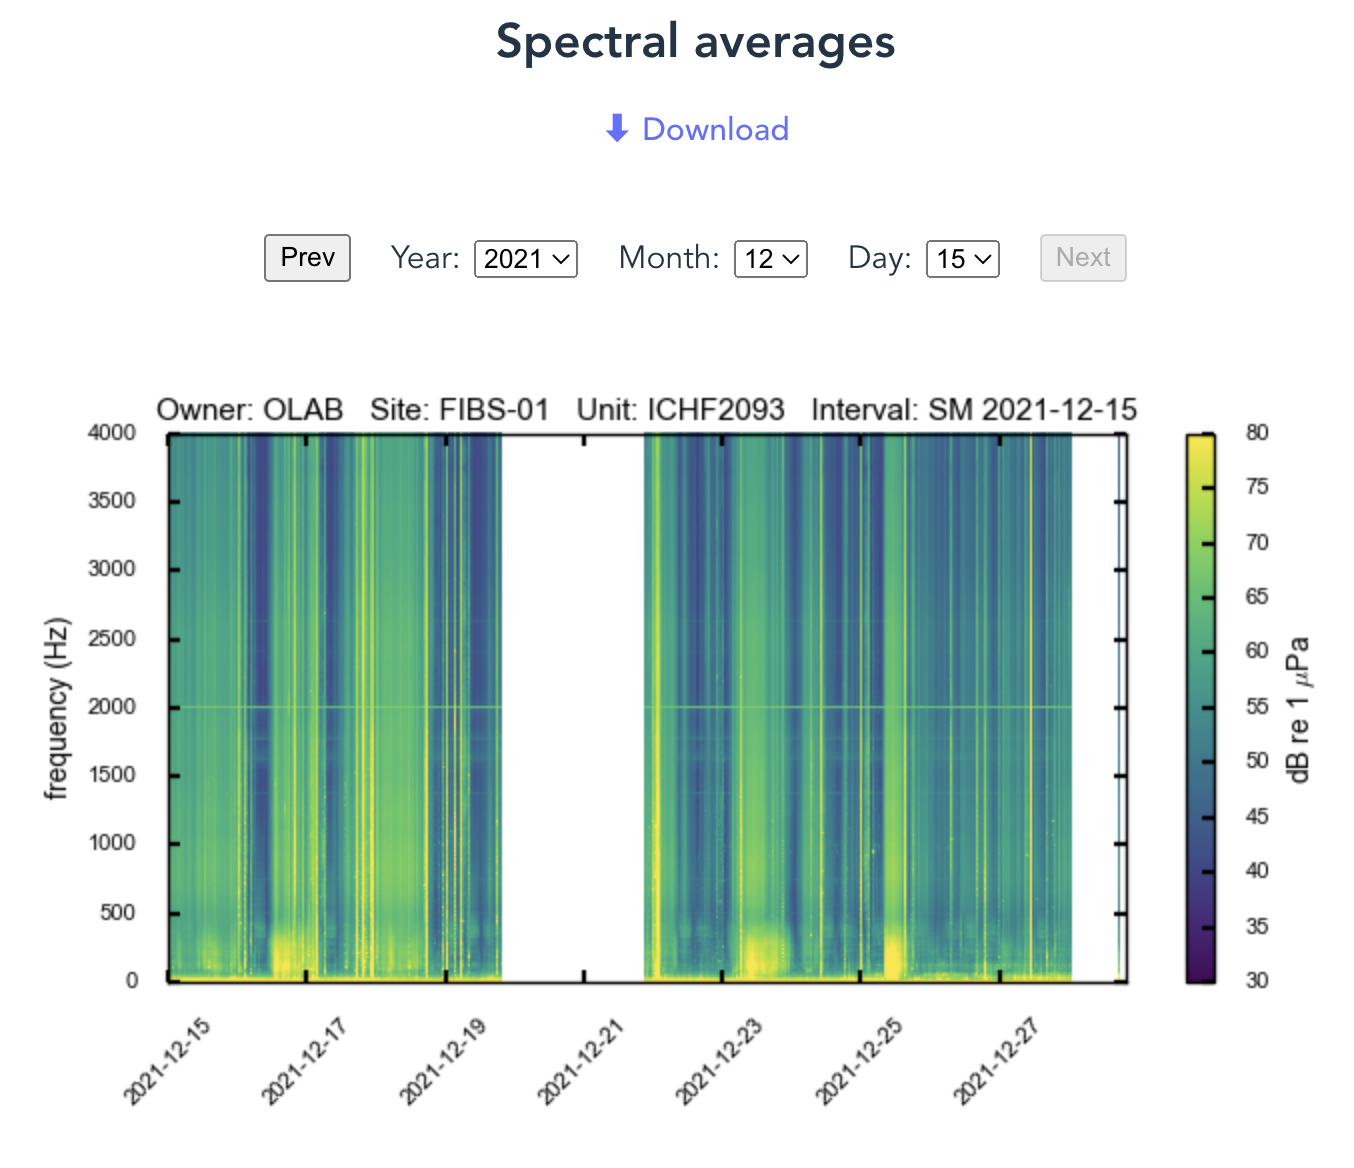Screen dimensions: 1354x1168
Task: Open the Day dropdown showing 15
Action: [963, 259]
